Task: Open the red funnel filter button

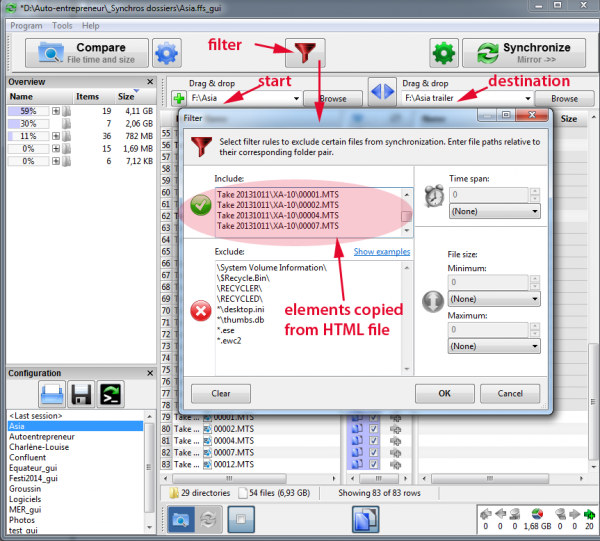Action: tap(305, 53)
